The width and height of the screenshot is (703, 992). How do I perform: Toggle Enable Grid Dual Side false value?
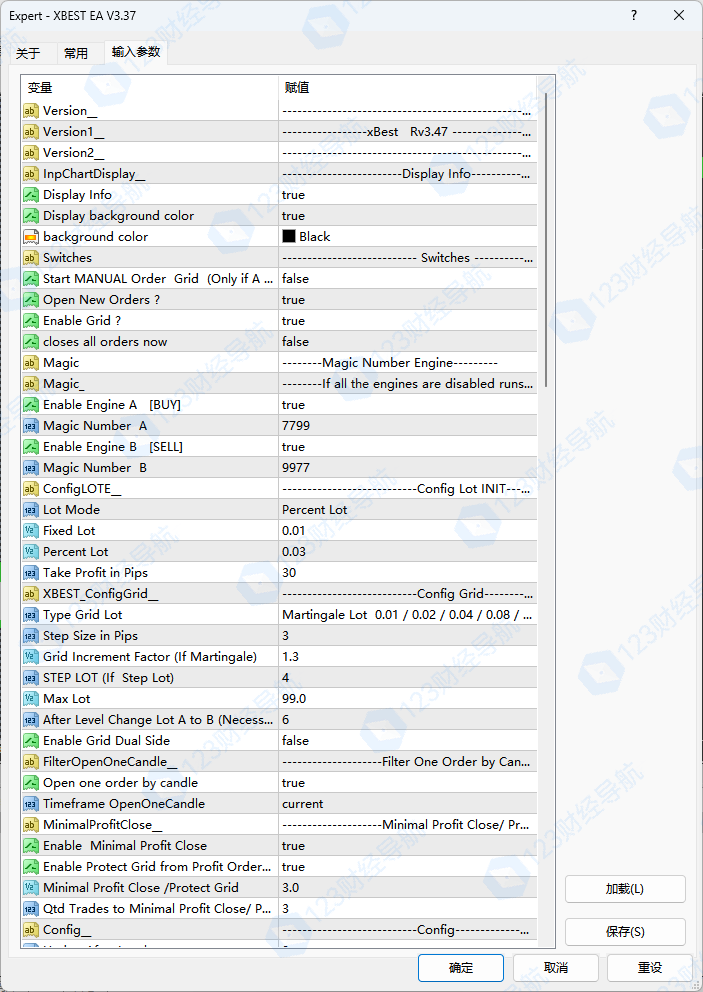pos(407,741)
